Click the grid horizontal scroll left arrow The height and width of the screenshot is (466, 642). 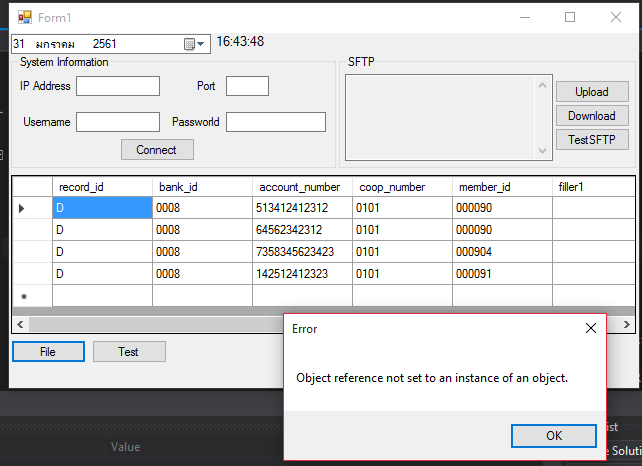point(20,325)
